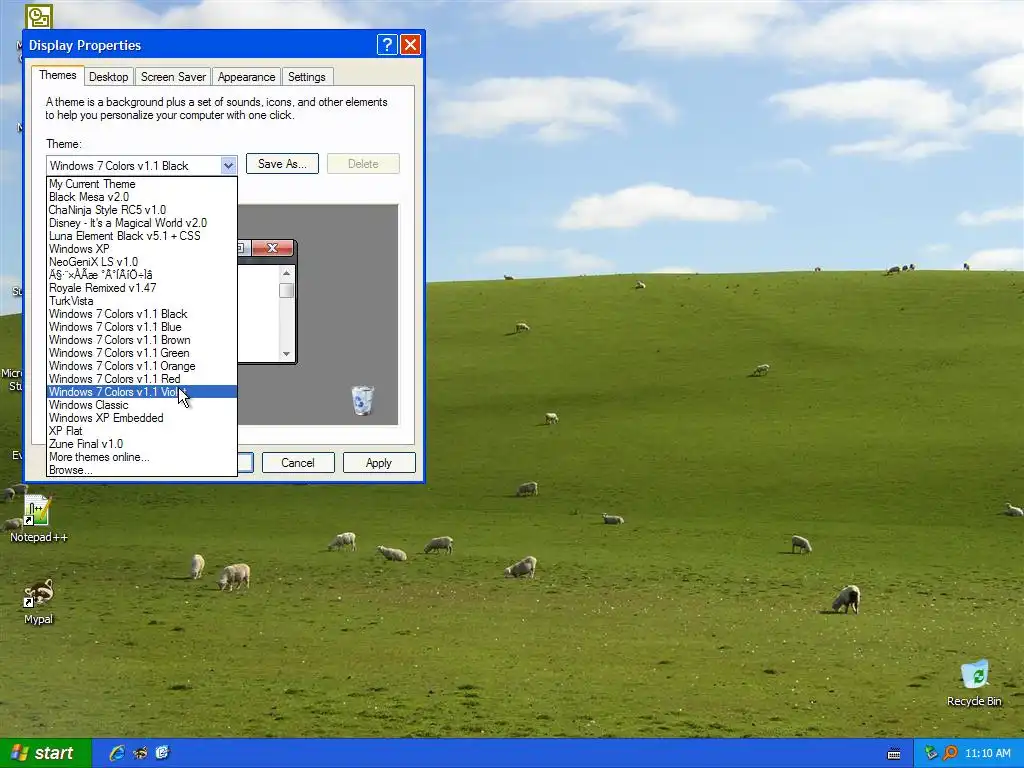Click the orange magnifier tray icon
This screenshot has height=768, width=1024.
950,753
